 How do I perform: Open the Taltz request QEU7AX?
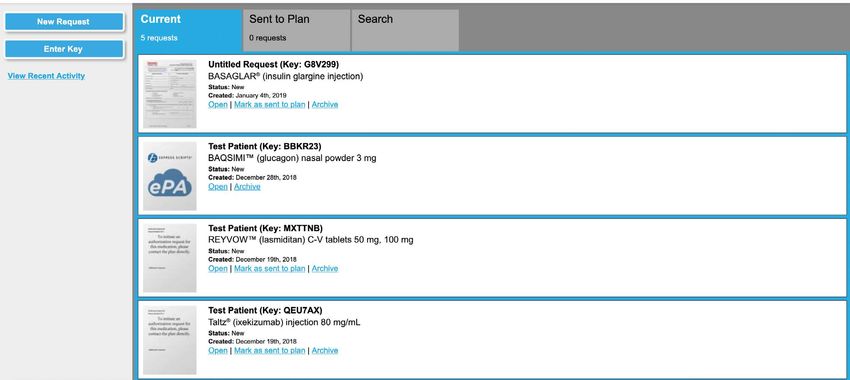218,351
